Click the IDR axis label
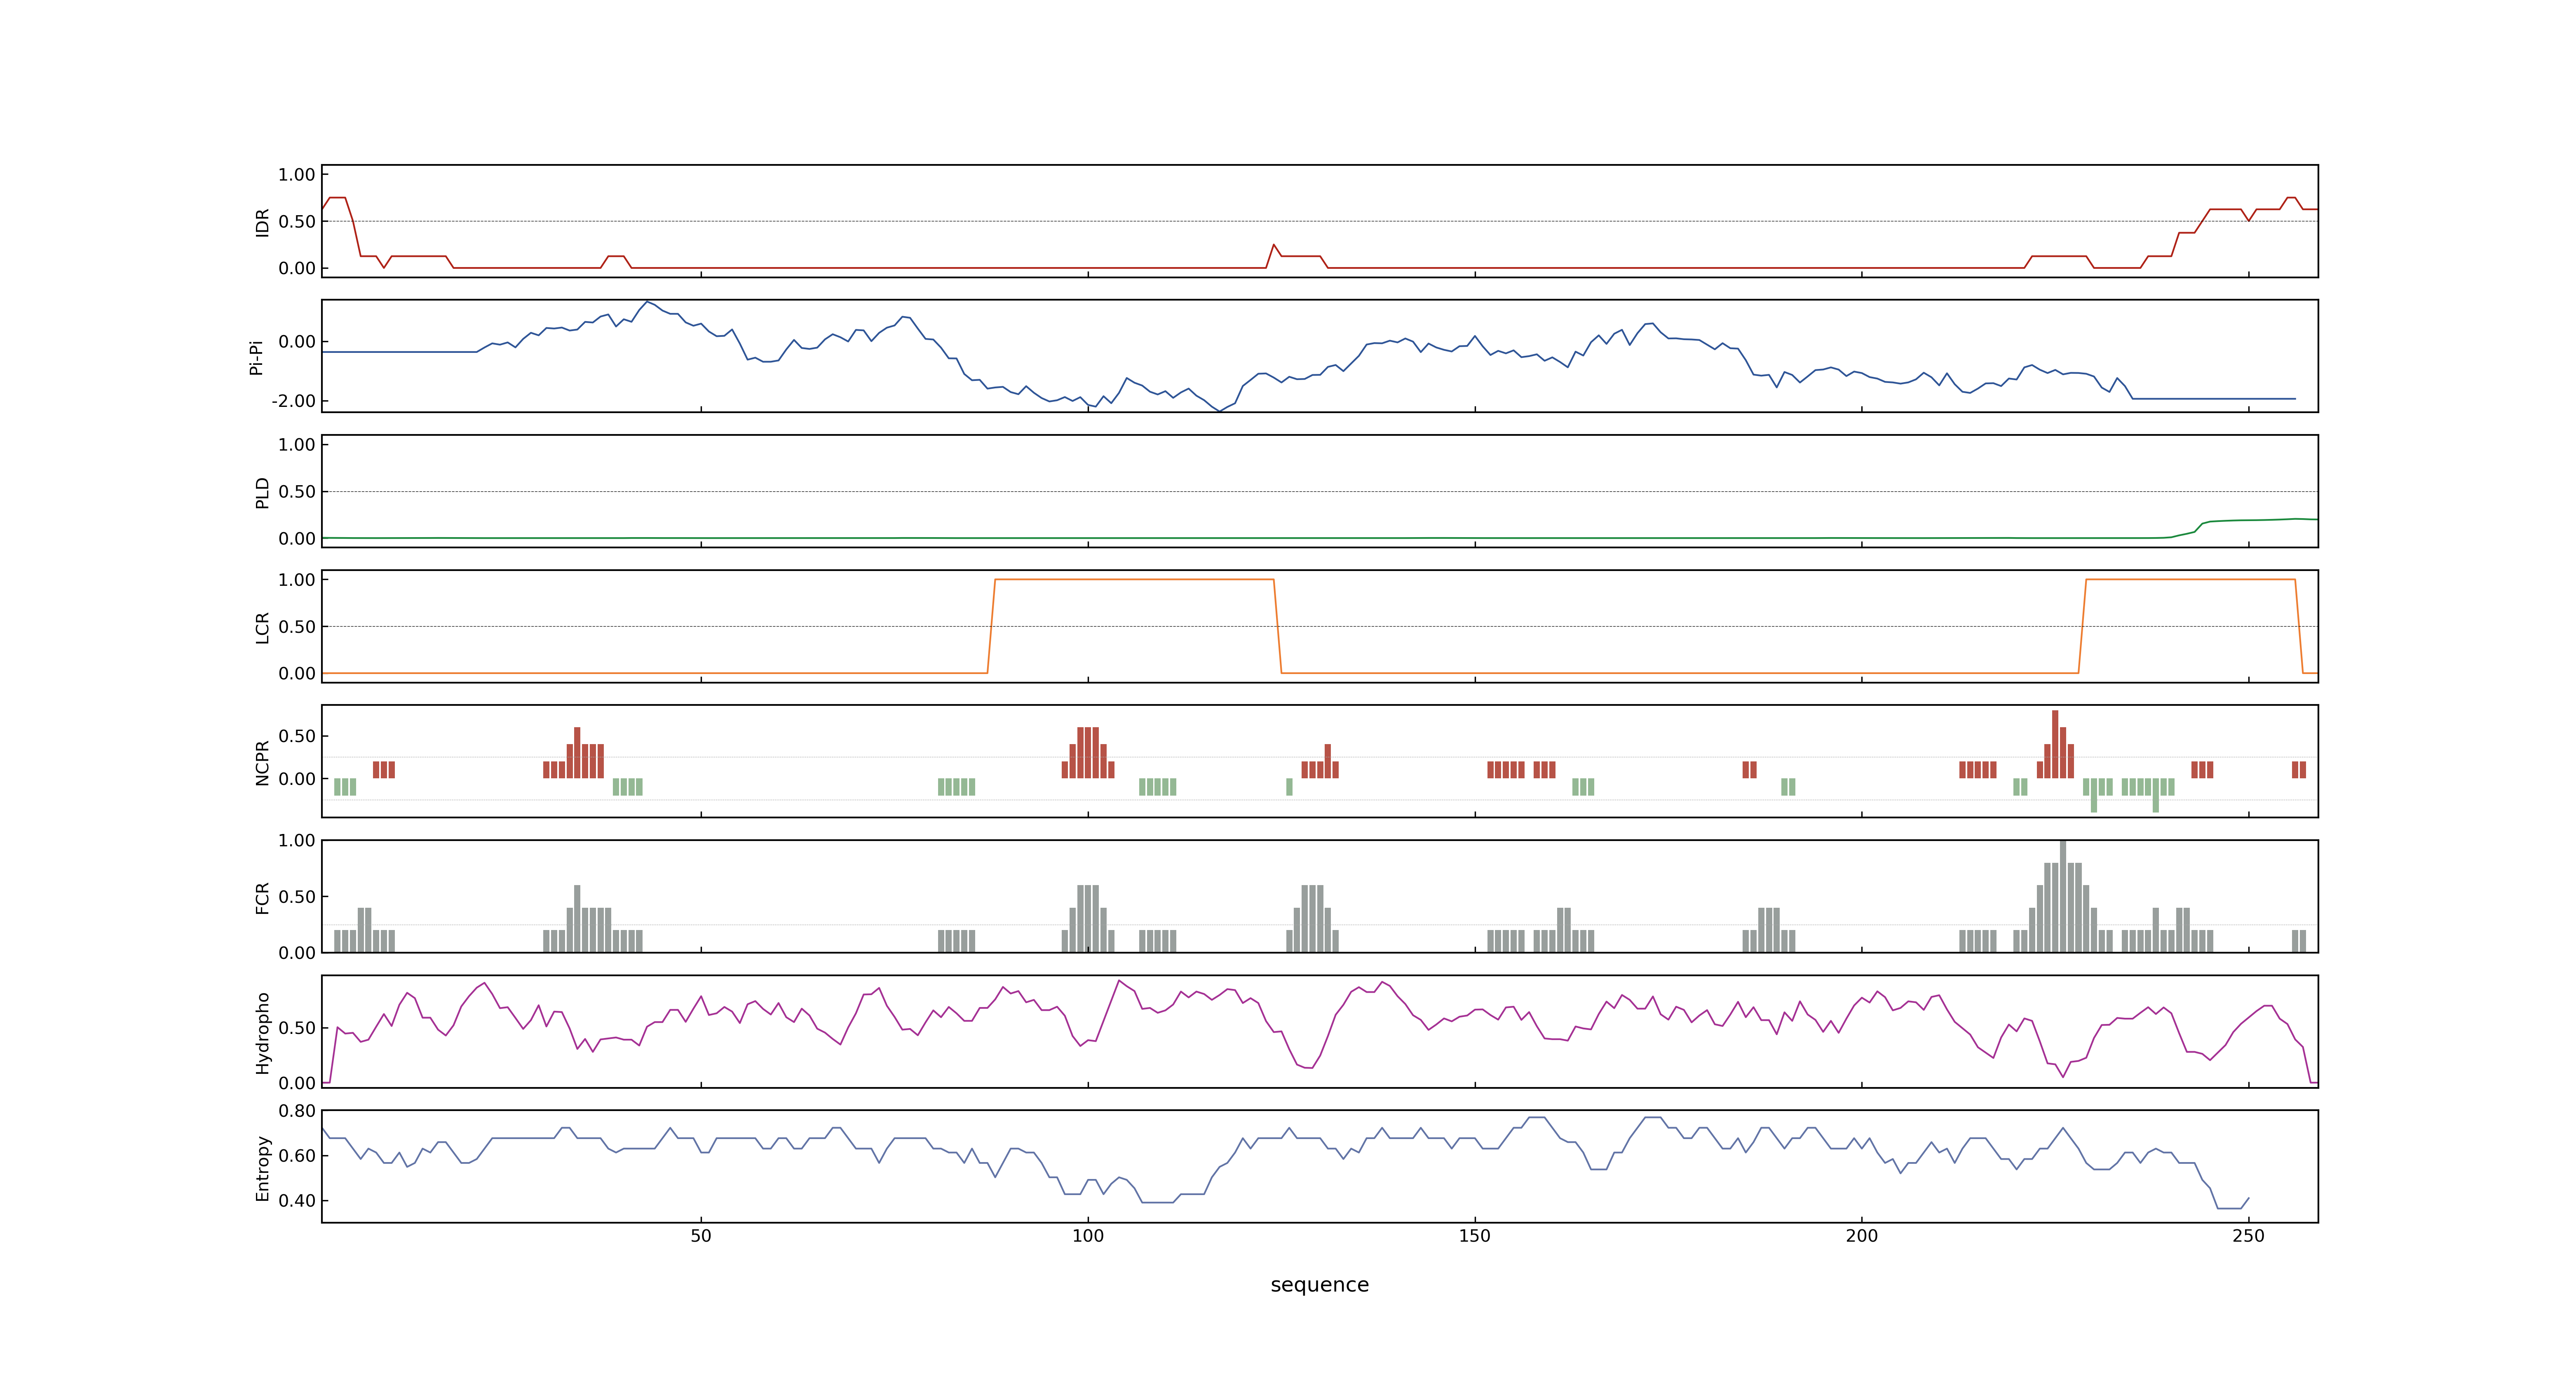This screenshot has width=2576, height=1374. click(263, 222)
